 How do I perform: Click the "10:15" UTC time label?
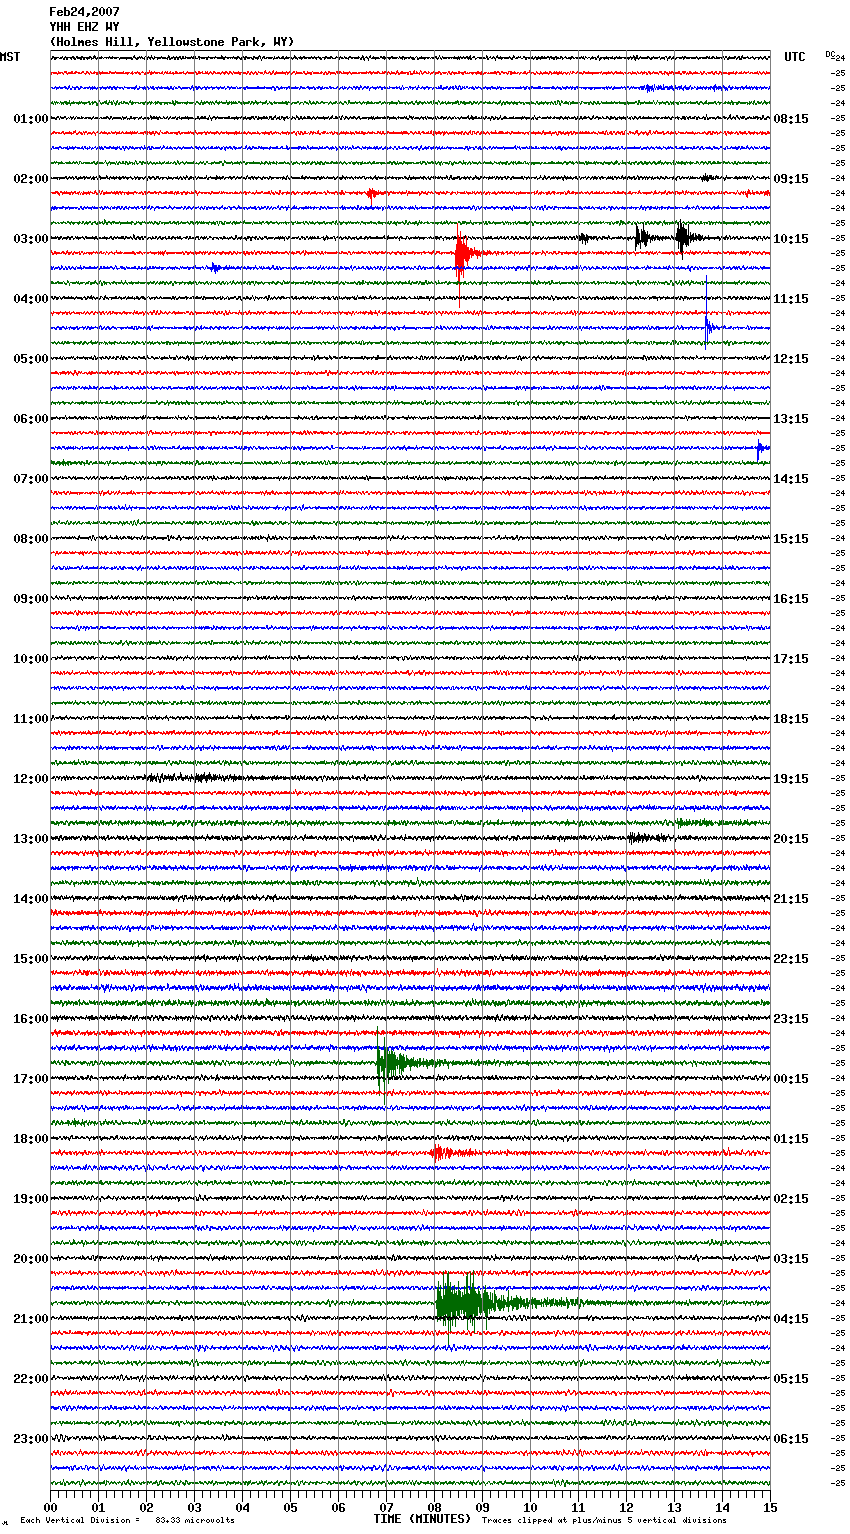pyautogui.click(x=791, y=239)
